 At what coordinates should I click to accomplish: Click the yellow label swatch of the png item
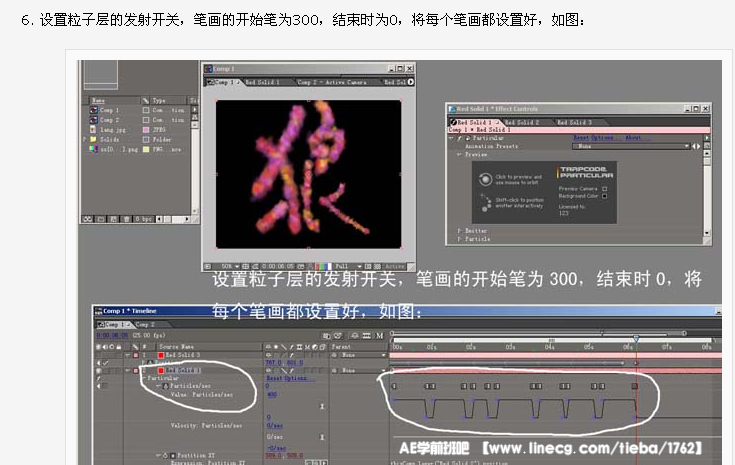pyautogui.click(x=146, y=149)
